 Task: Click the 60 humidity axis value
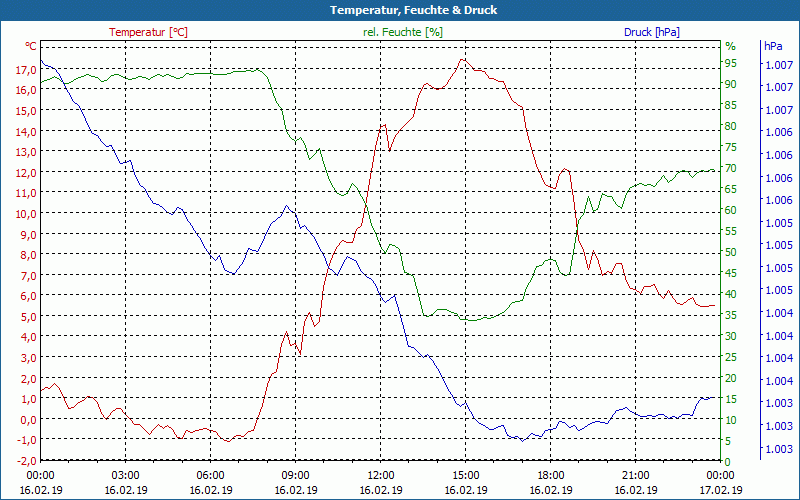point(731,210)
